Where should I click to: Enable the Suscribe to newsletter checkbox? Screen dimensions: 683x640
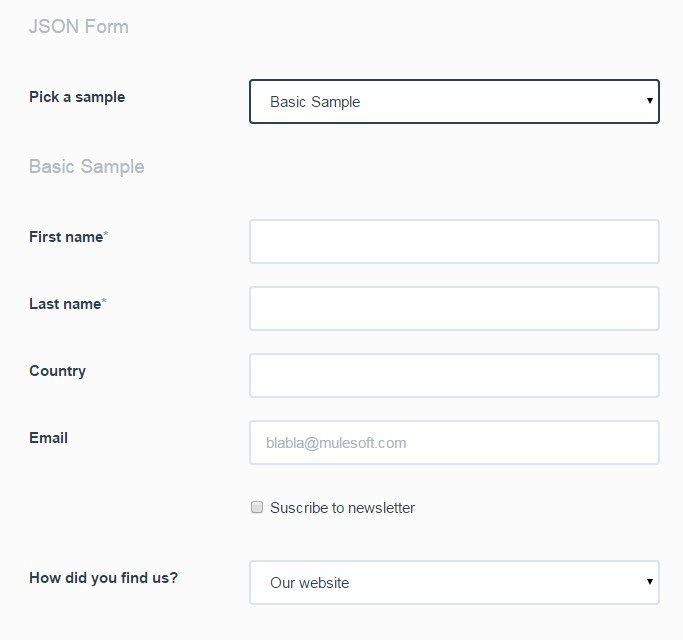pos(257,508)
